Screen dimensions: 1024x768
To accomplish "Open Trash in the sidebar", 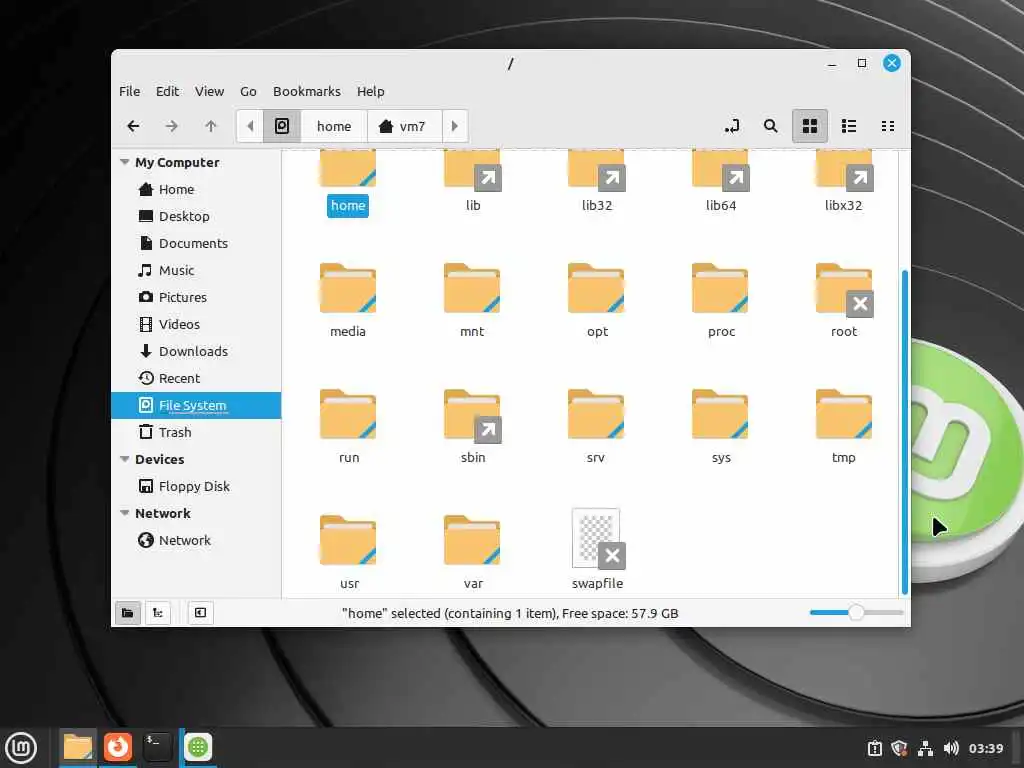I will coord(196,432).
